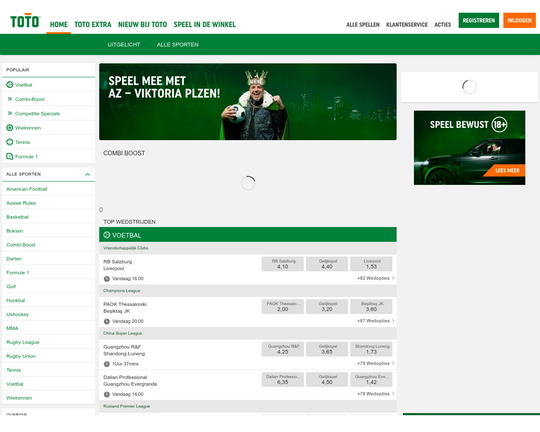Image resolution: width=540 pixels, height=432 pixels.
Task: Select Gelijkspel 3,20 for PAOK match
Action: (327, 307)
